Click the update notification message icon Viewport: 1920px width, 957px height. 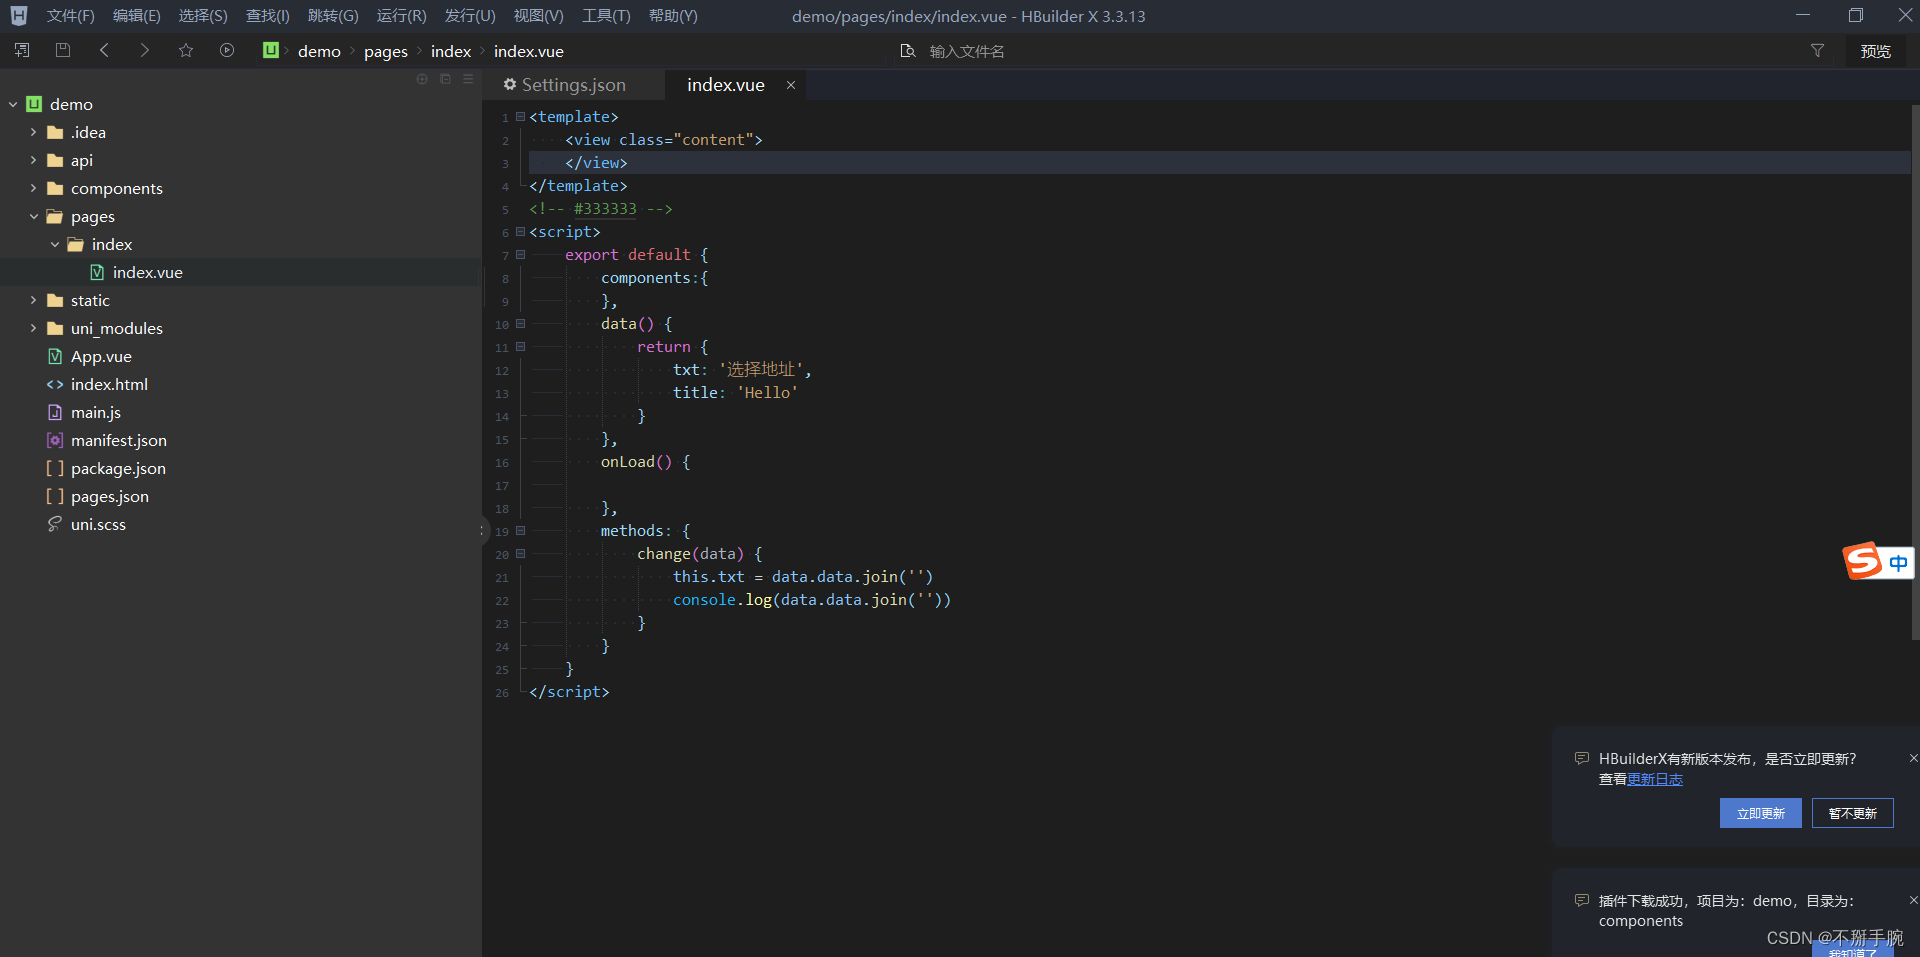coord(1582,759)
